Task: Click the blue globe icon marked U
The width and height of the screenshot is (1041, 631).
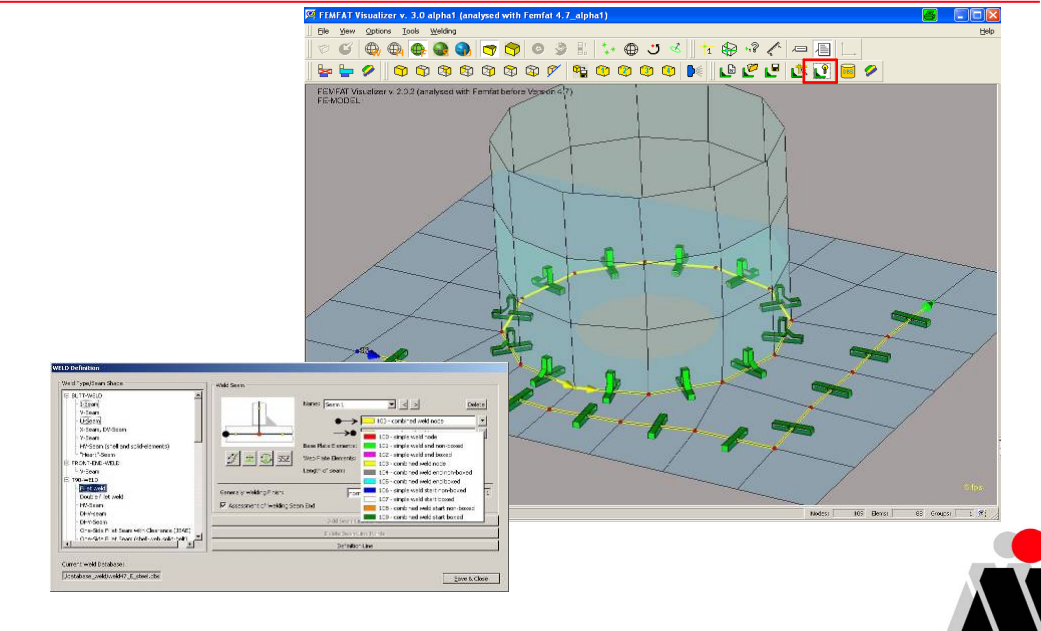Action: (463, 49)
